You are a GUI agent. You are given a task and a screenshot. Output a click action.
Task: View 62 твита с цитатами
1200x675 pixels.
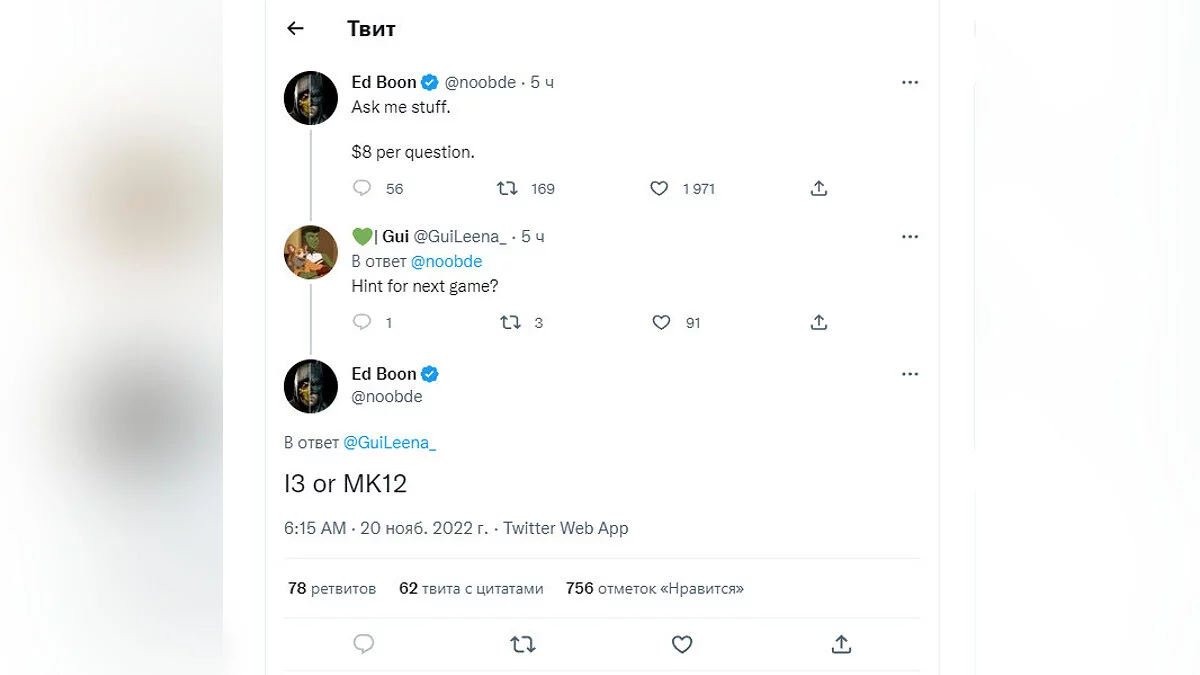click(471, 589)
